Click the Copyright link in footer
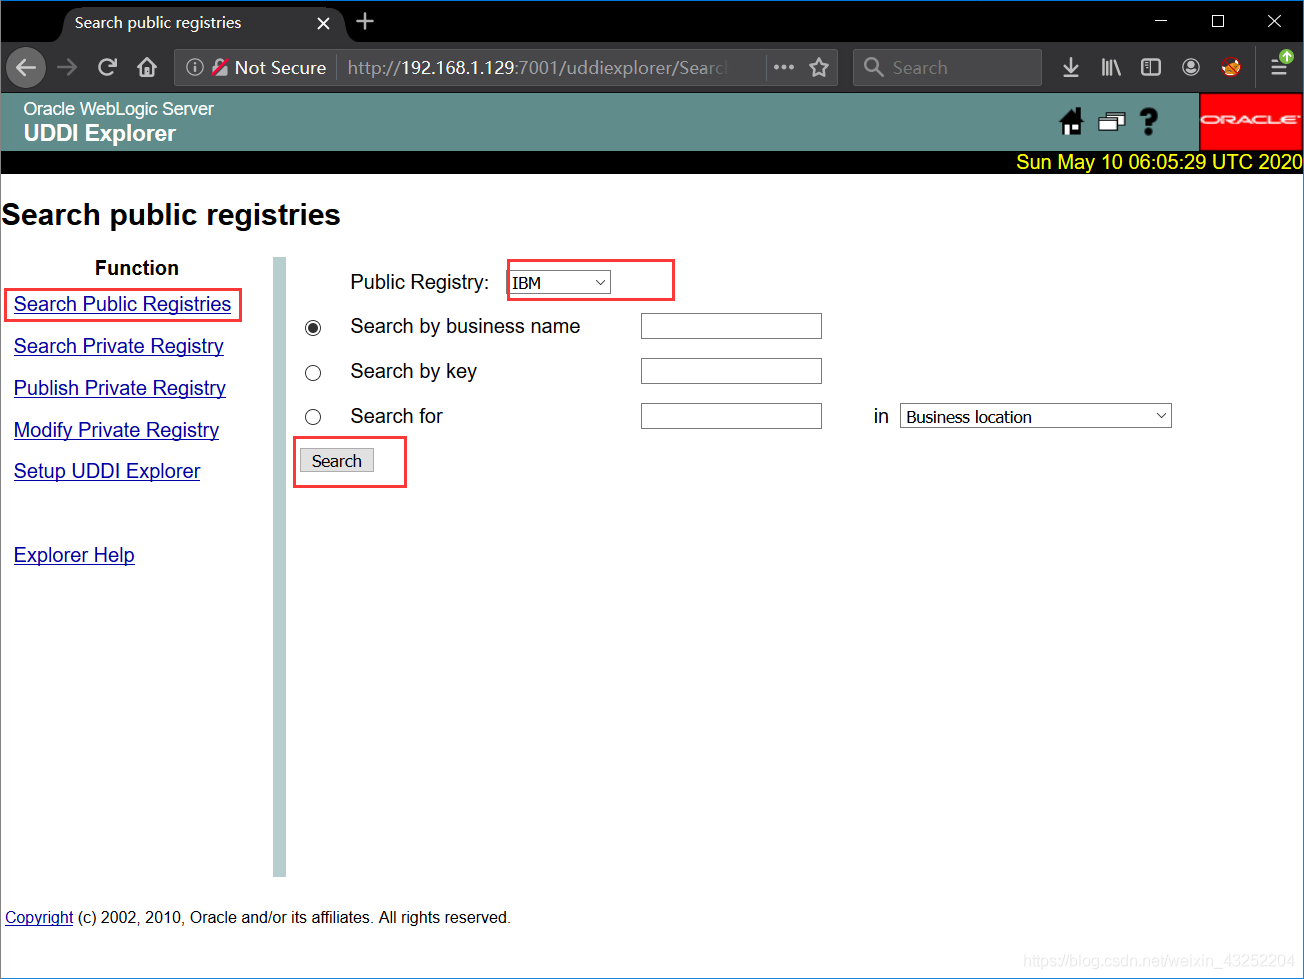The height and width of the screenshot is (979, 1304). click(x=39, y=917)
